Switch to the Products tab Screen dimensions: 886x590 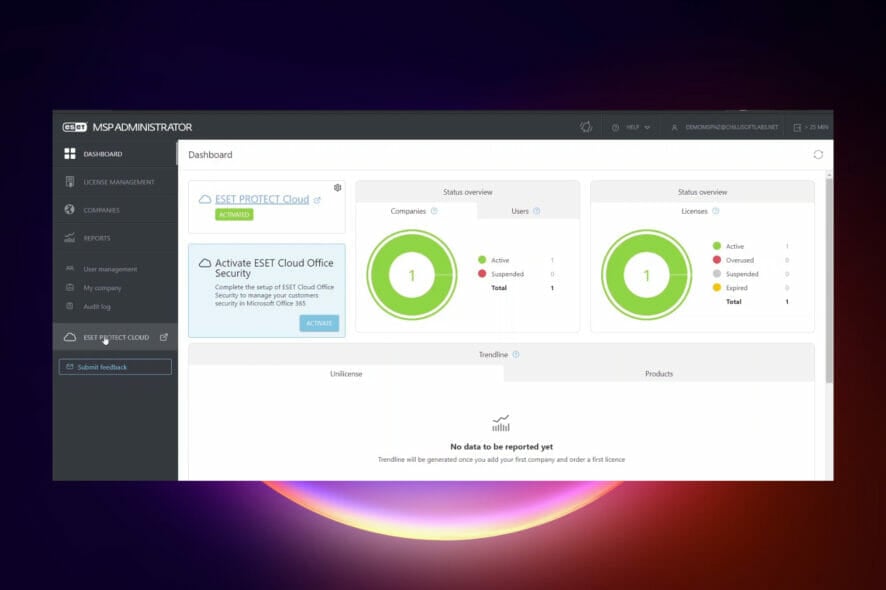point(659,374)
